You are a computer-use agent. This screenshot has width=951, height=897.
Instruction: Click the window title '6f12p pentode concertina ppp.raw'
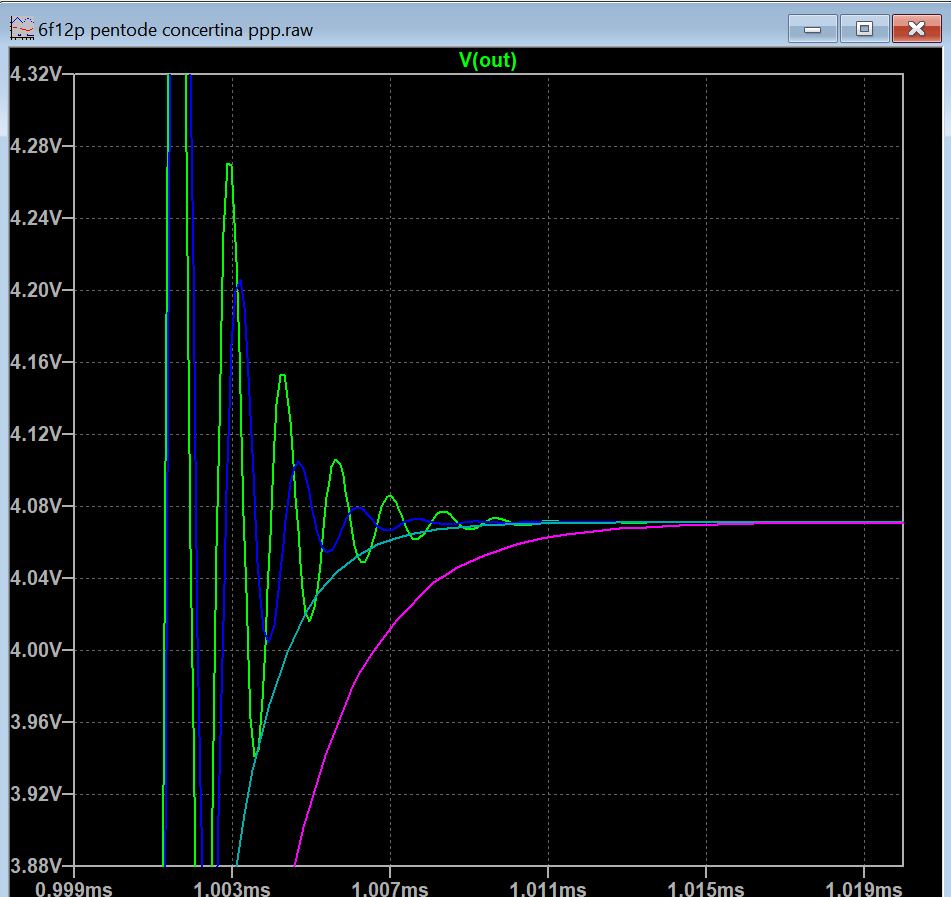(x=175, y=30)
